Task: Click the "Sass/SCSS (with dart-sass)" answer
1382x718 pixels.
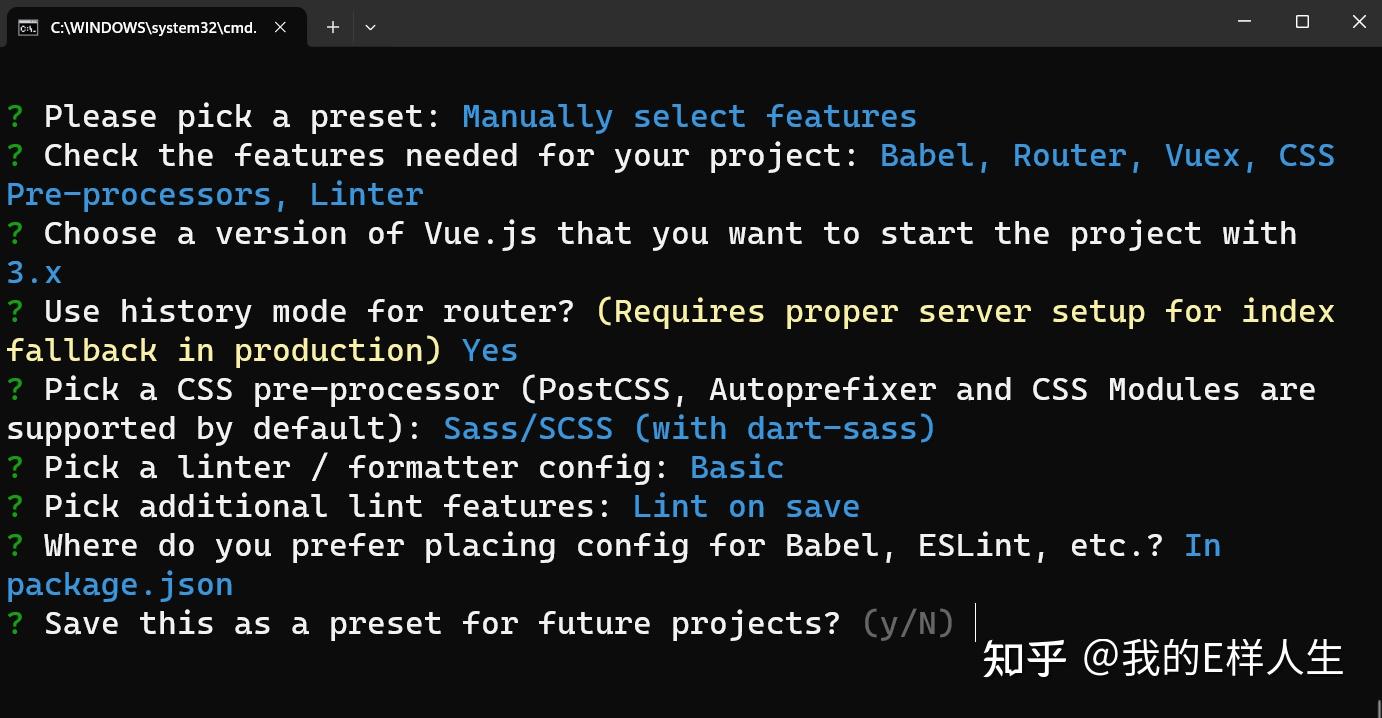Action: point(689,428)
